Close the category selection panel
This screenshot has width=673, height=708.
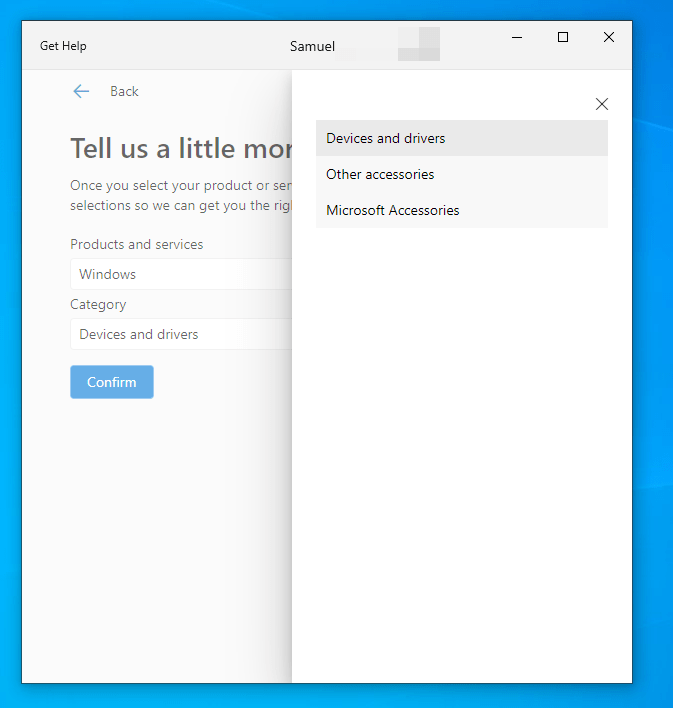point(602,104)
